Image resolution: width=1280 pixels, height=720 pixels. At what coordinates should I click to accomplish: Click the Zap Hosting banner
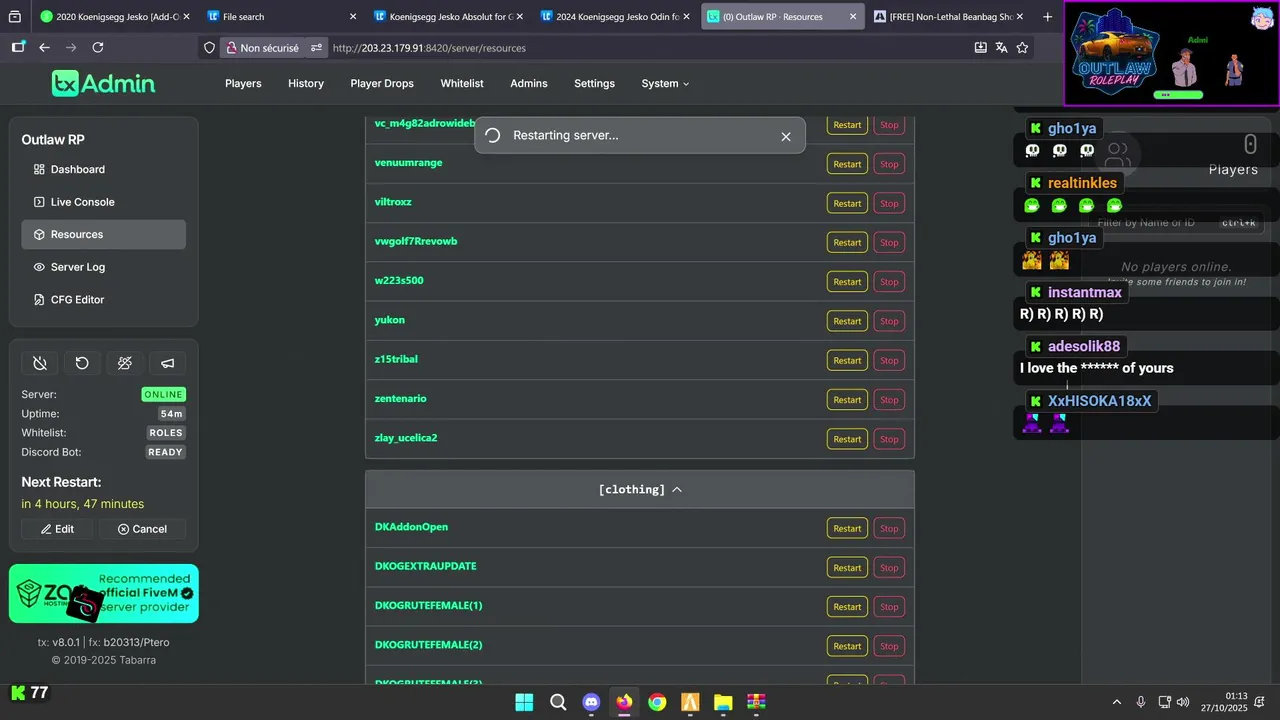[104, 593]
